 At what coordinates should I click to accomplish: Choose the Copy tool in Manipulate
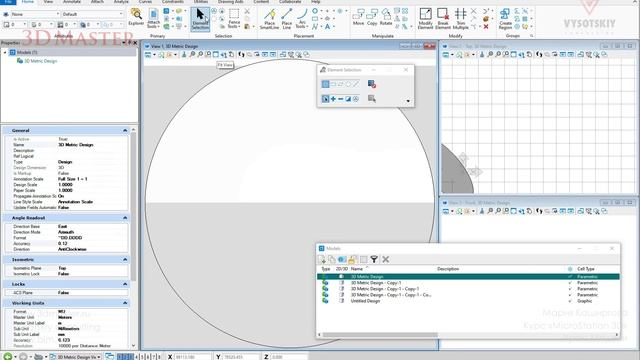tap(372, 17)
